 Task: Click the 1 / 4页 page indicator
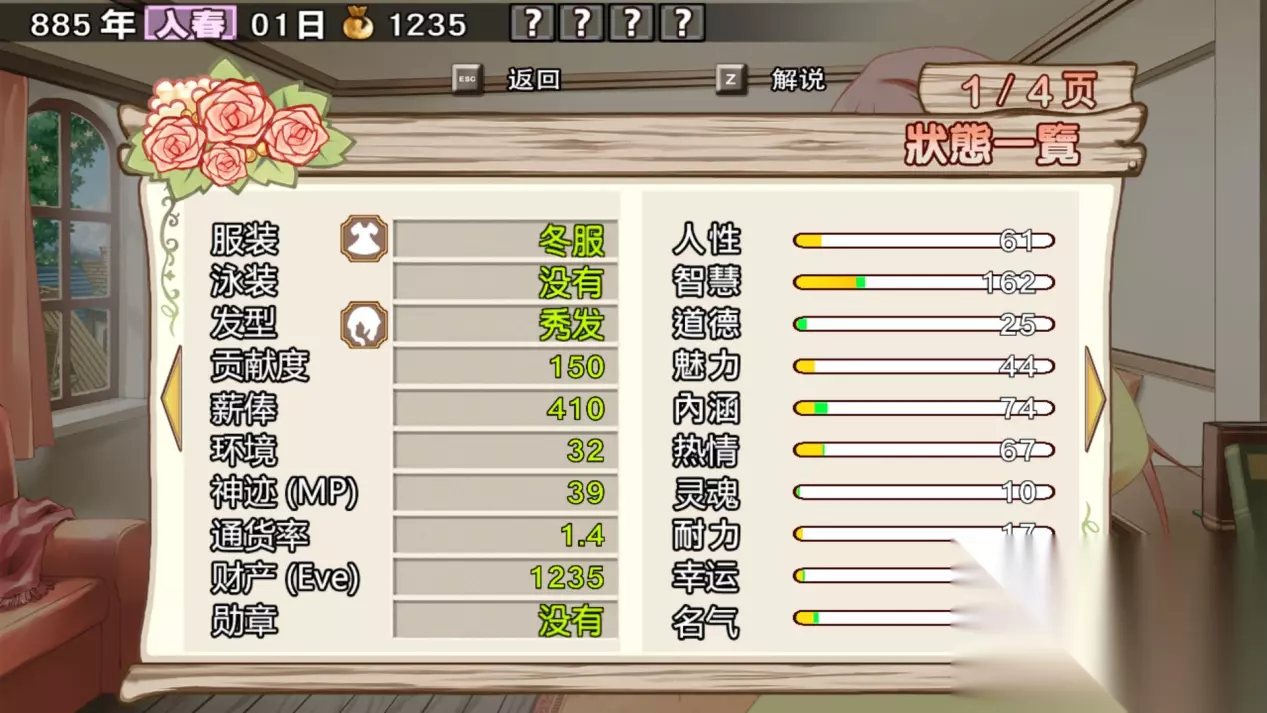pyautogui.click(x=1029, y=93)
